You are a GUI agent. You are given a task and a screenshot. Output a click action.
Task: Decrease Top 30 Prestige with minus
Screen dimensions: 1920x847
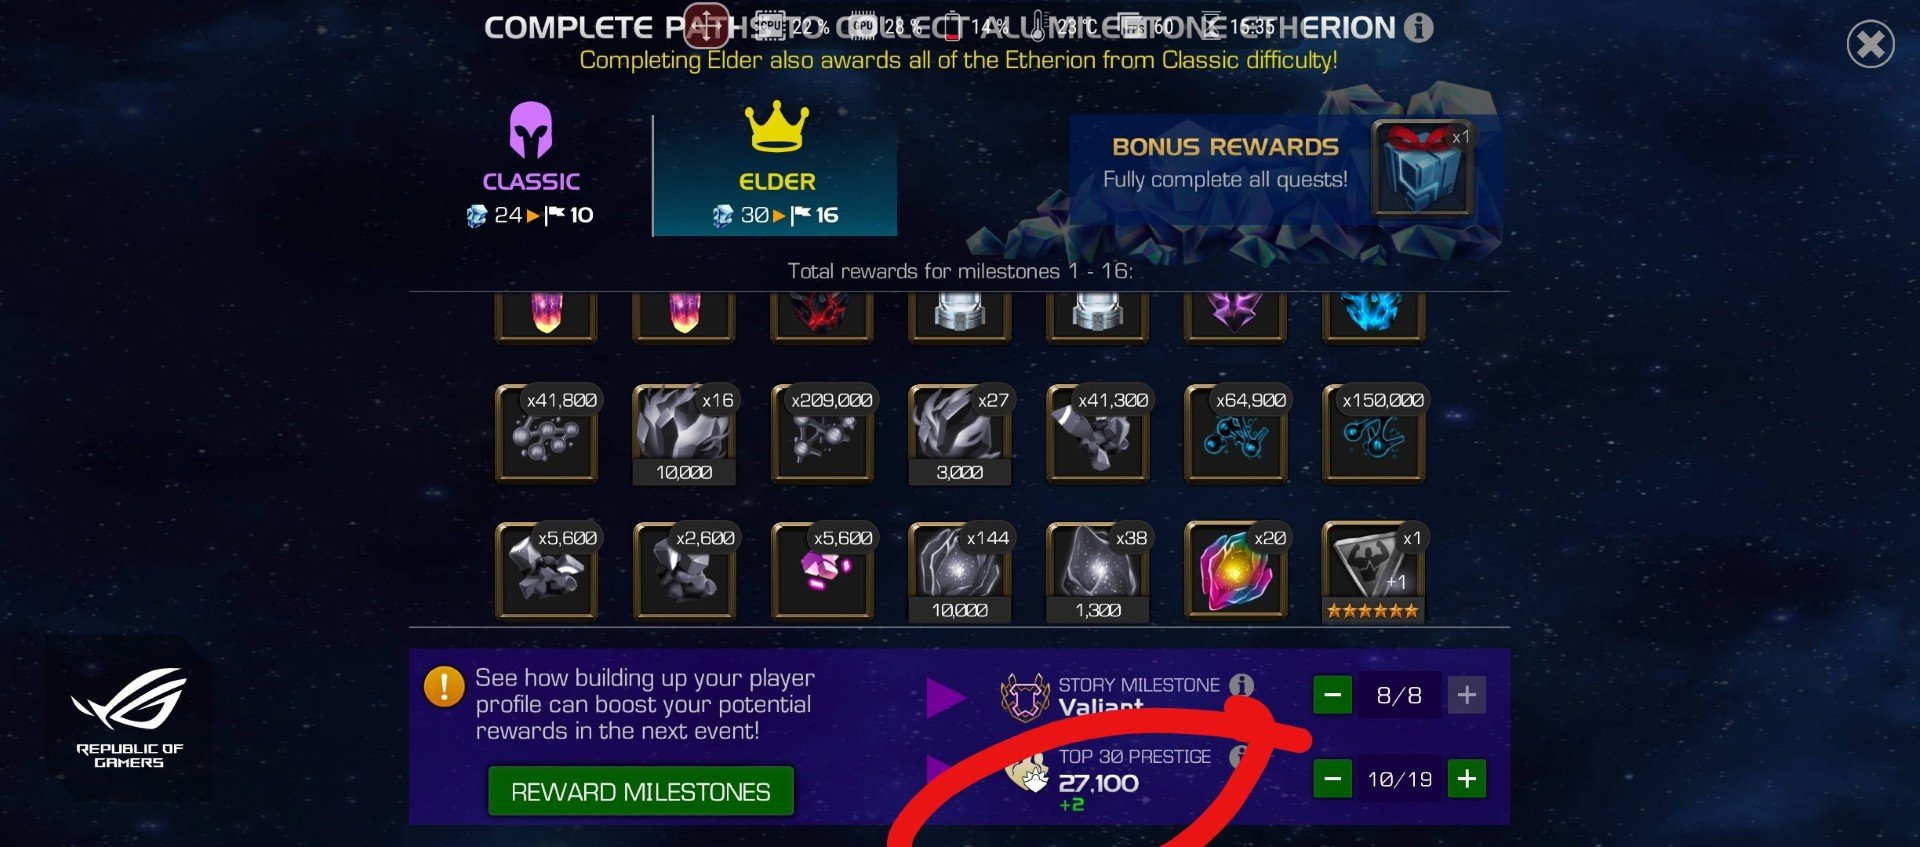coord(1332,779)
